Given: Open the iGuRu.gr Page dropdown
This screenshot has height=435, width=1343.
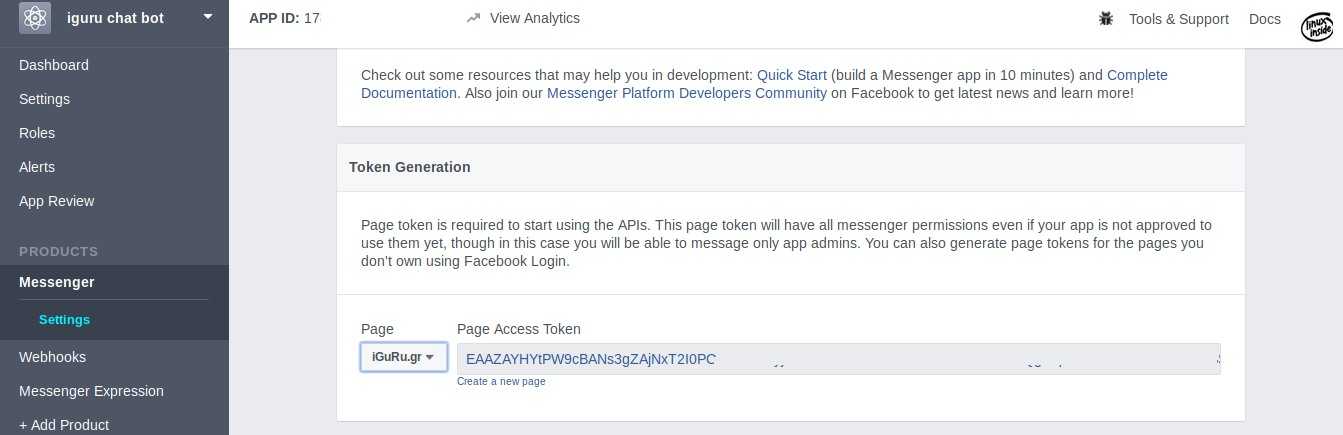Looking at the screenshot, I should click(x=404, y=357).
